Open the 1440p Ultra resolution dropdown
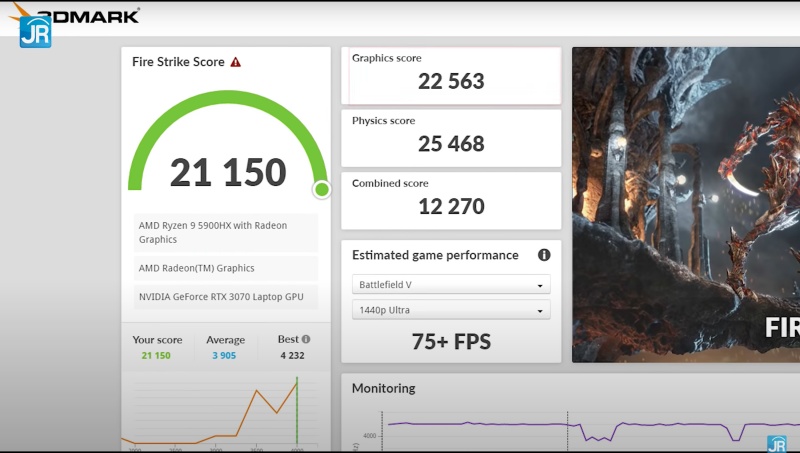This screenshot has height=453, width=800. 451,311
